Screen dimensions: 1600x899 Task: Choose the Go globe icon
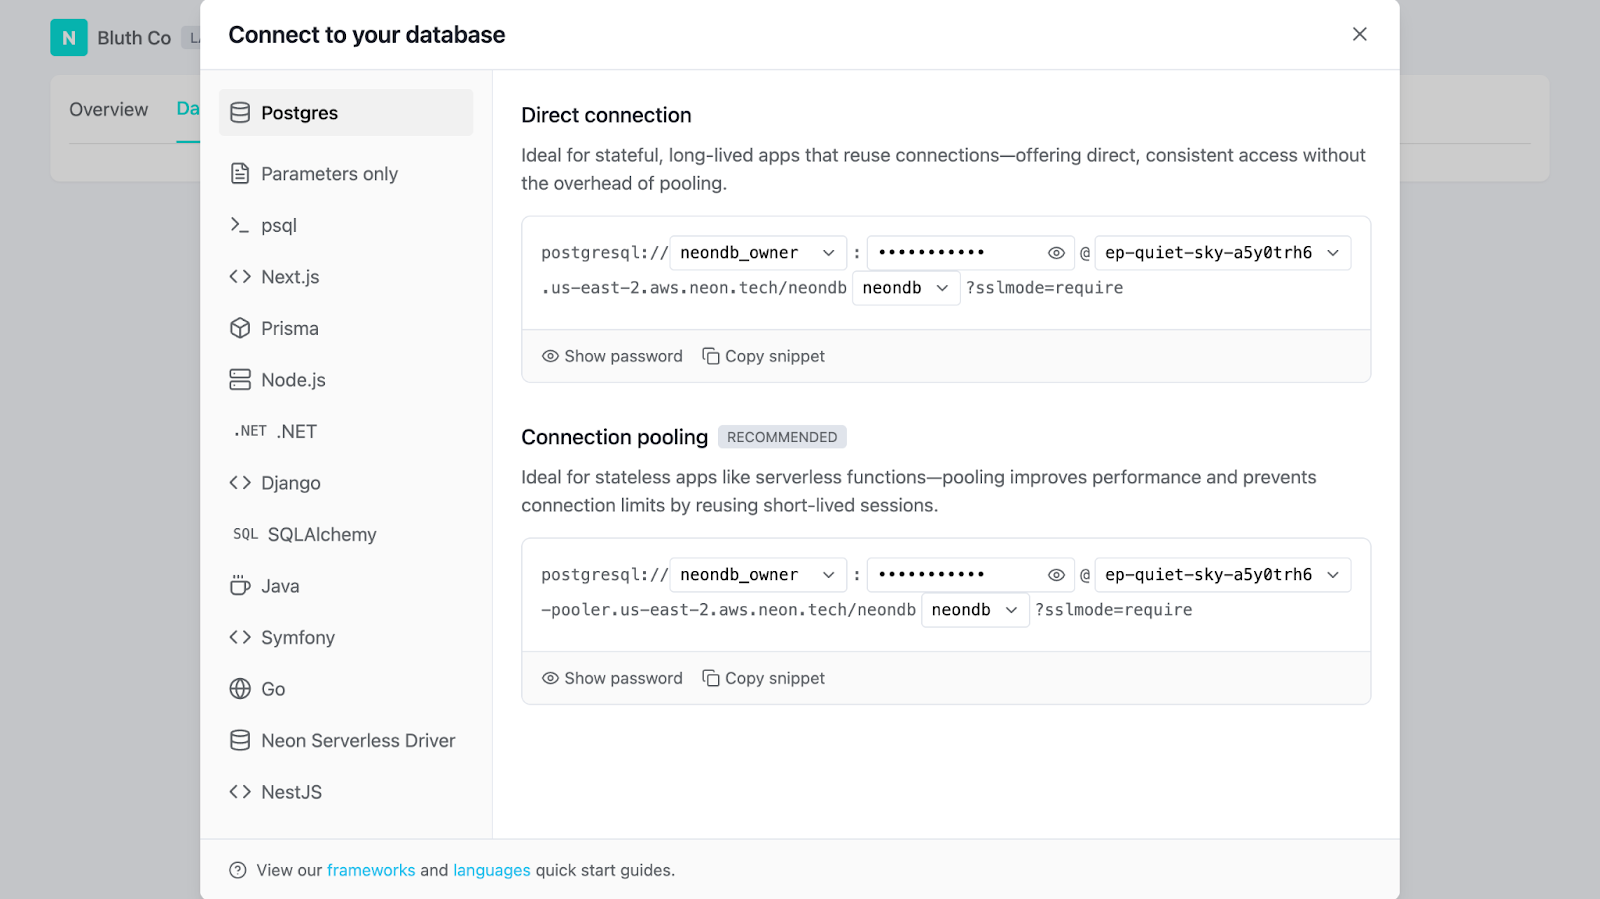coord(240,688)
